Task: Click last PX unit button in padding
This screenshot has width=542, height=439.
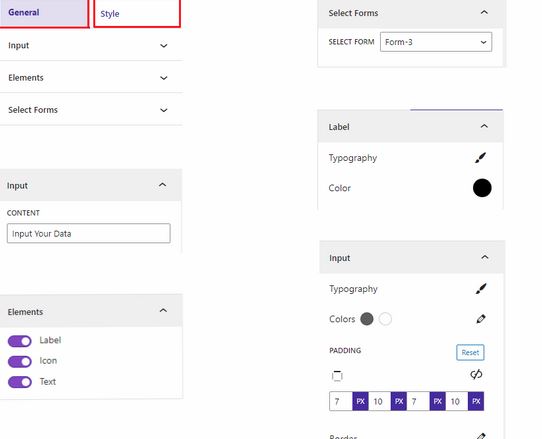Action: coord(476,401)
